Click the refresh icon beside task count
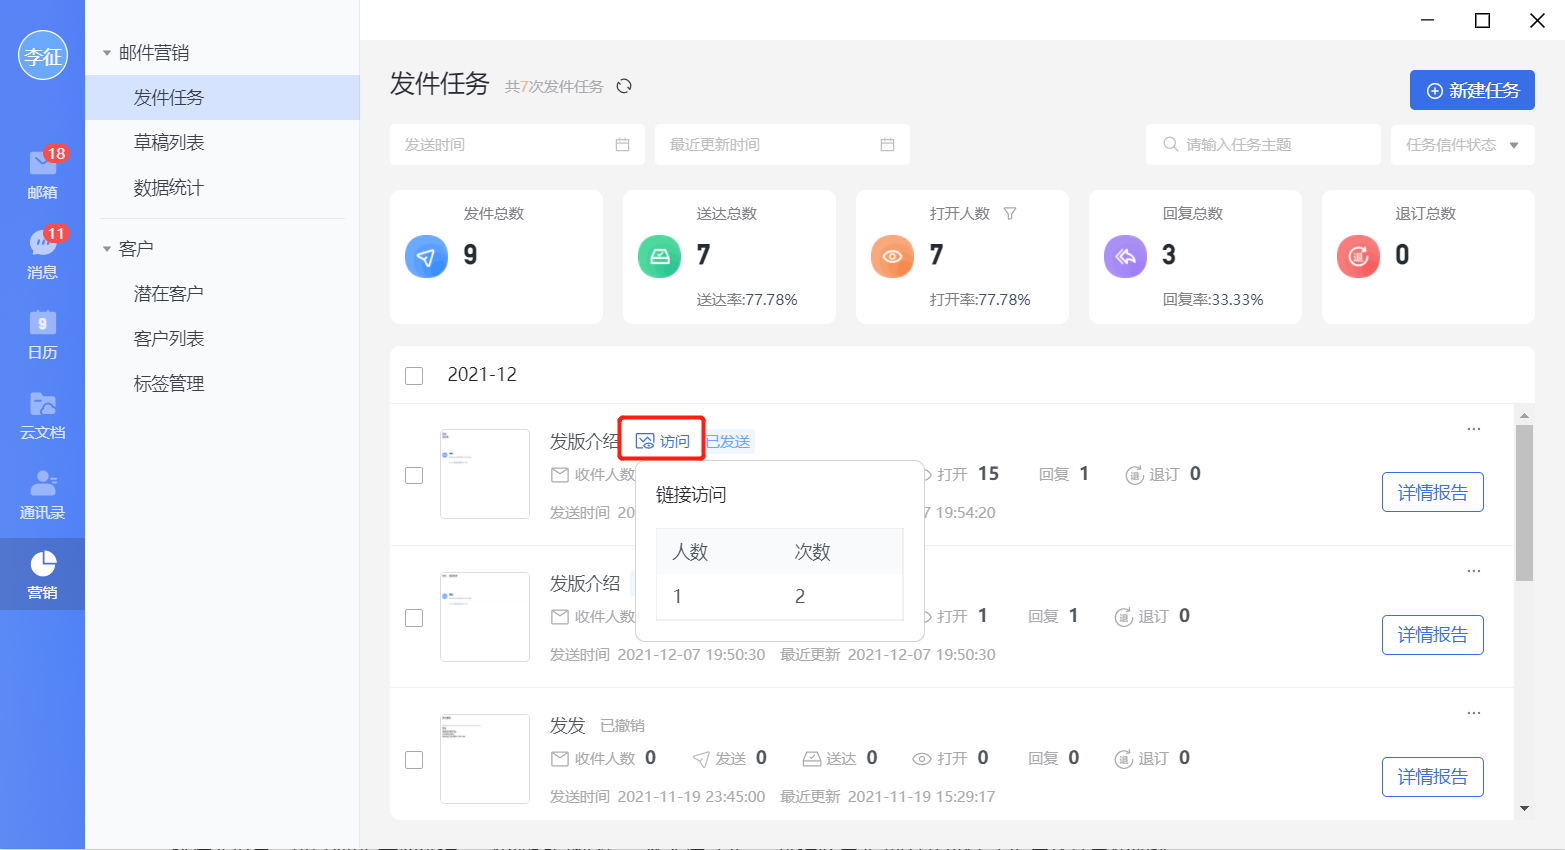Screen dimensions: 1565x850 tap(624, 86)
